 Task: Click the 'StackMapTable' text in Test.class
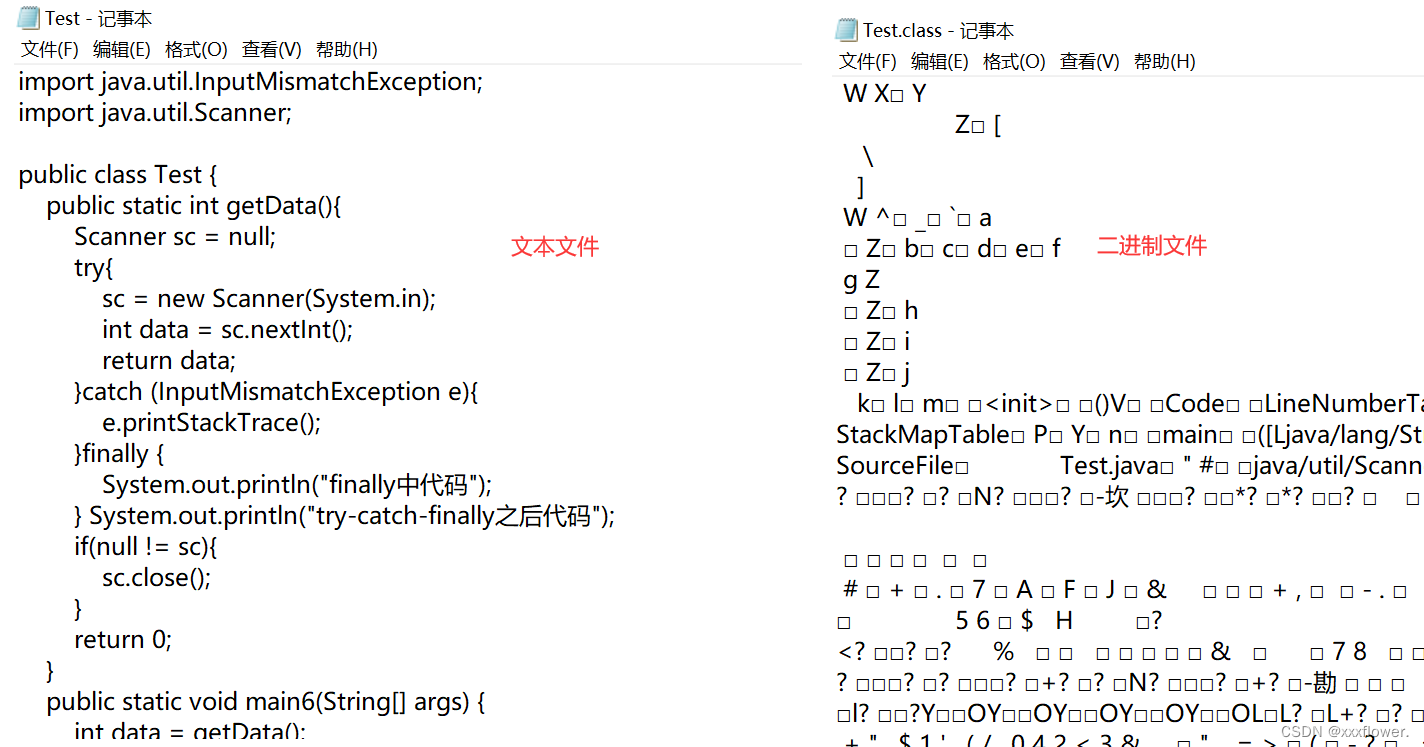(923, 435)
